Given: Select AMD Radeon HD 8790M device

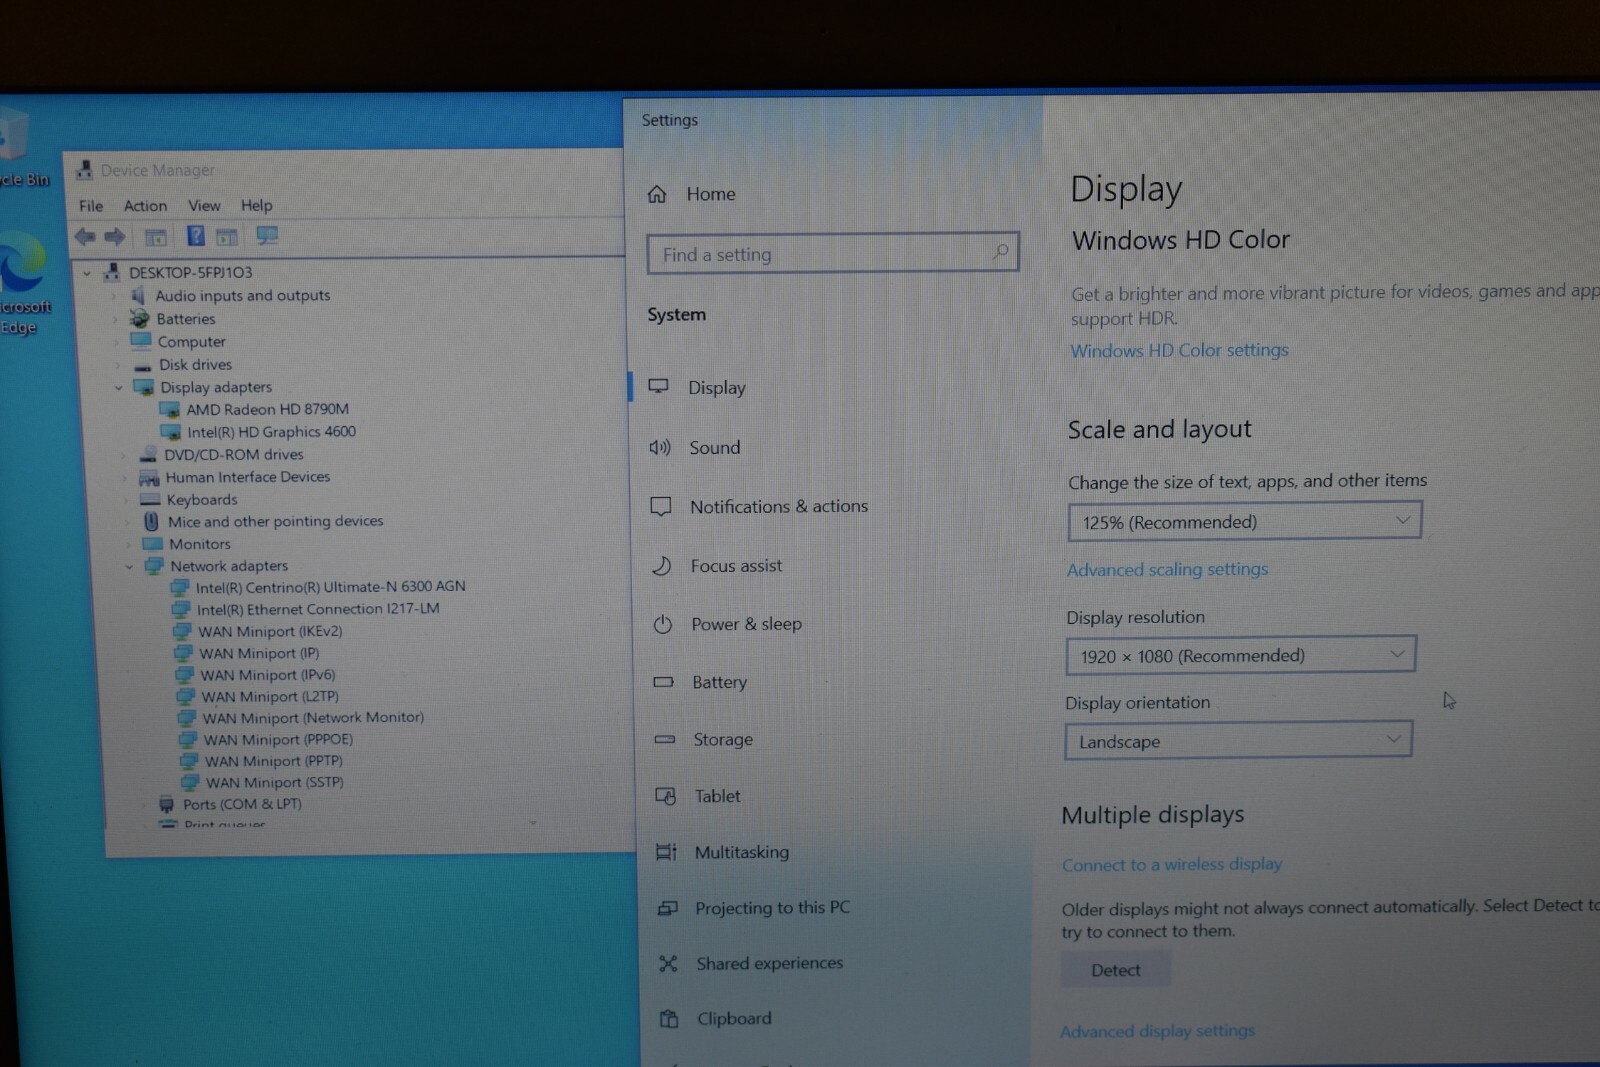Looking at the screenshot, I should 267,409.
